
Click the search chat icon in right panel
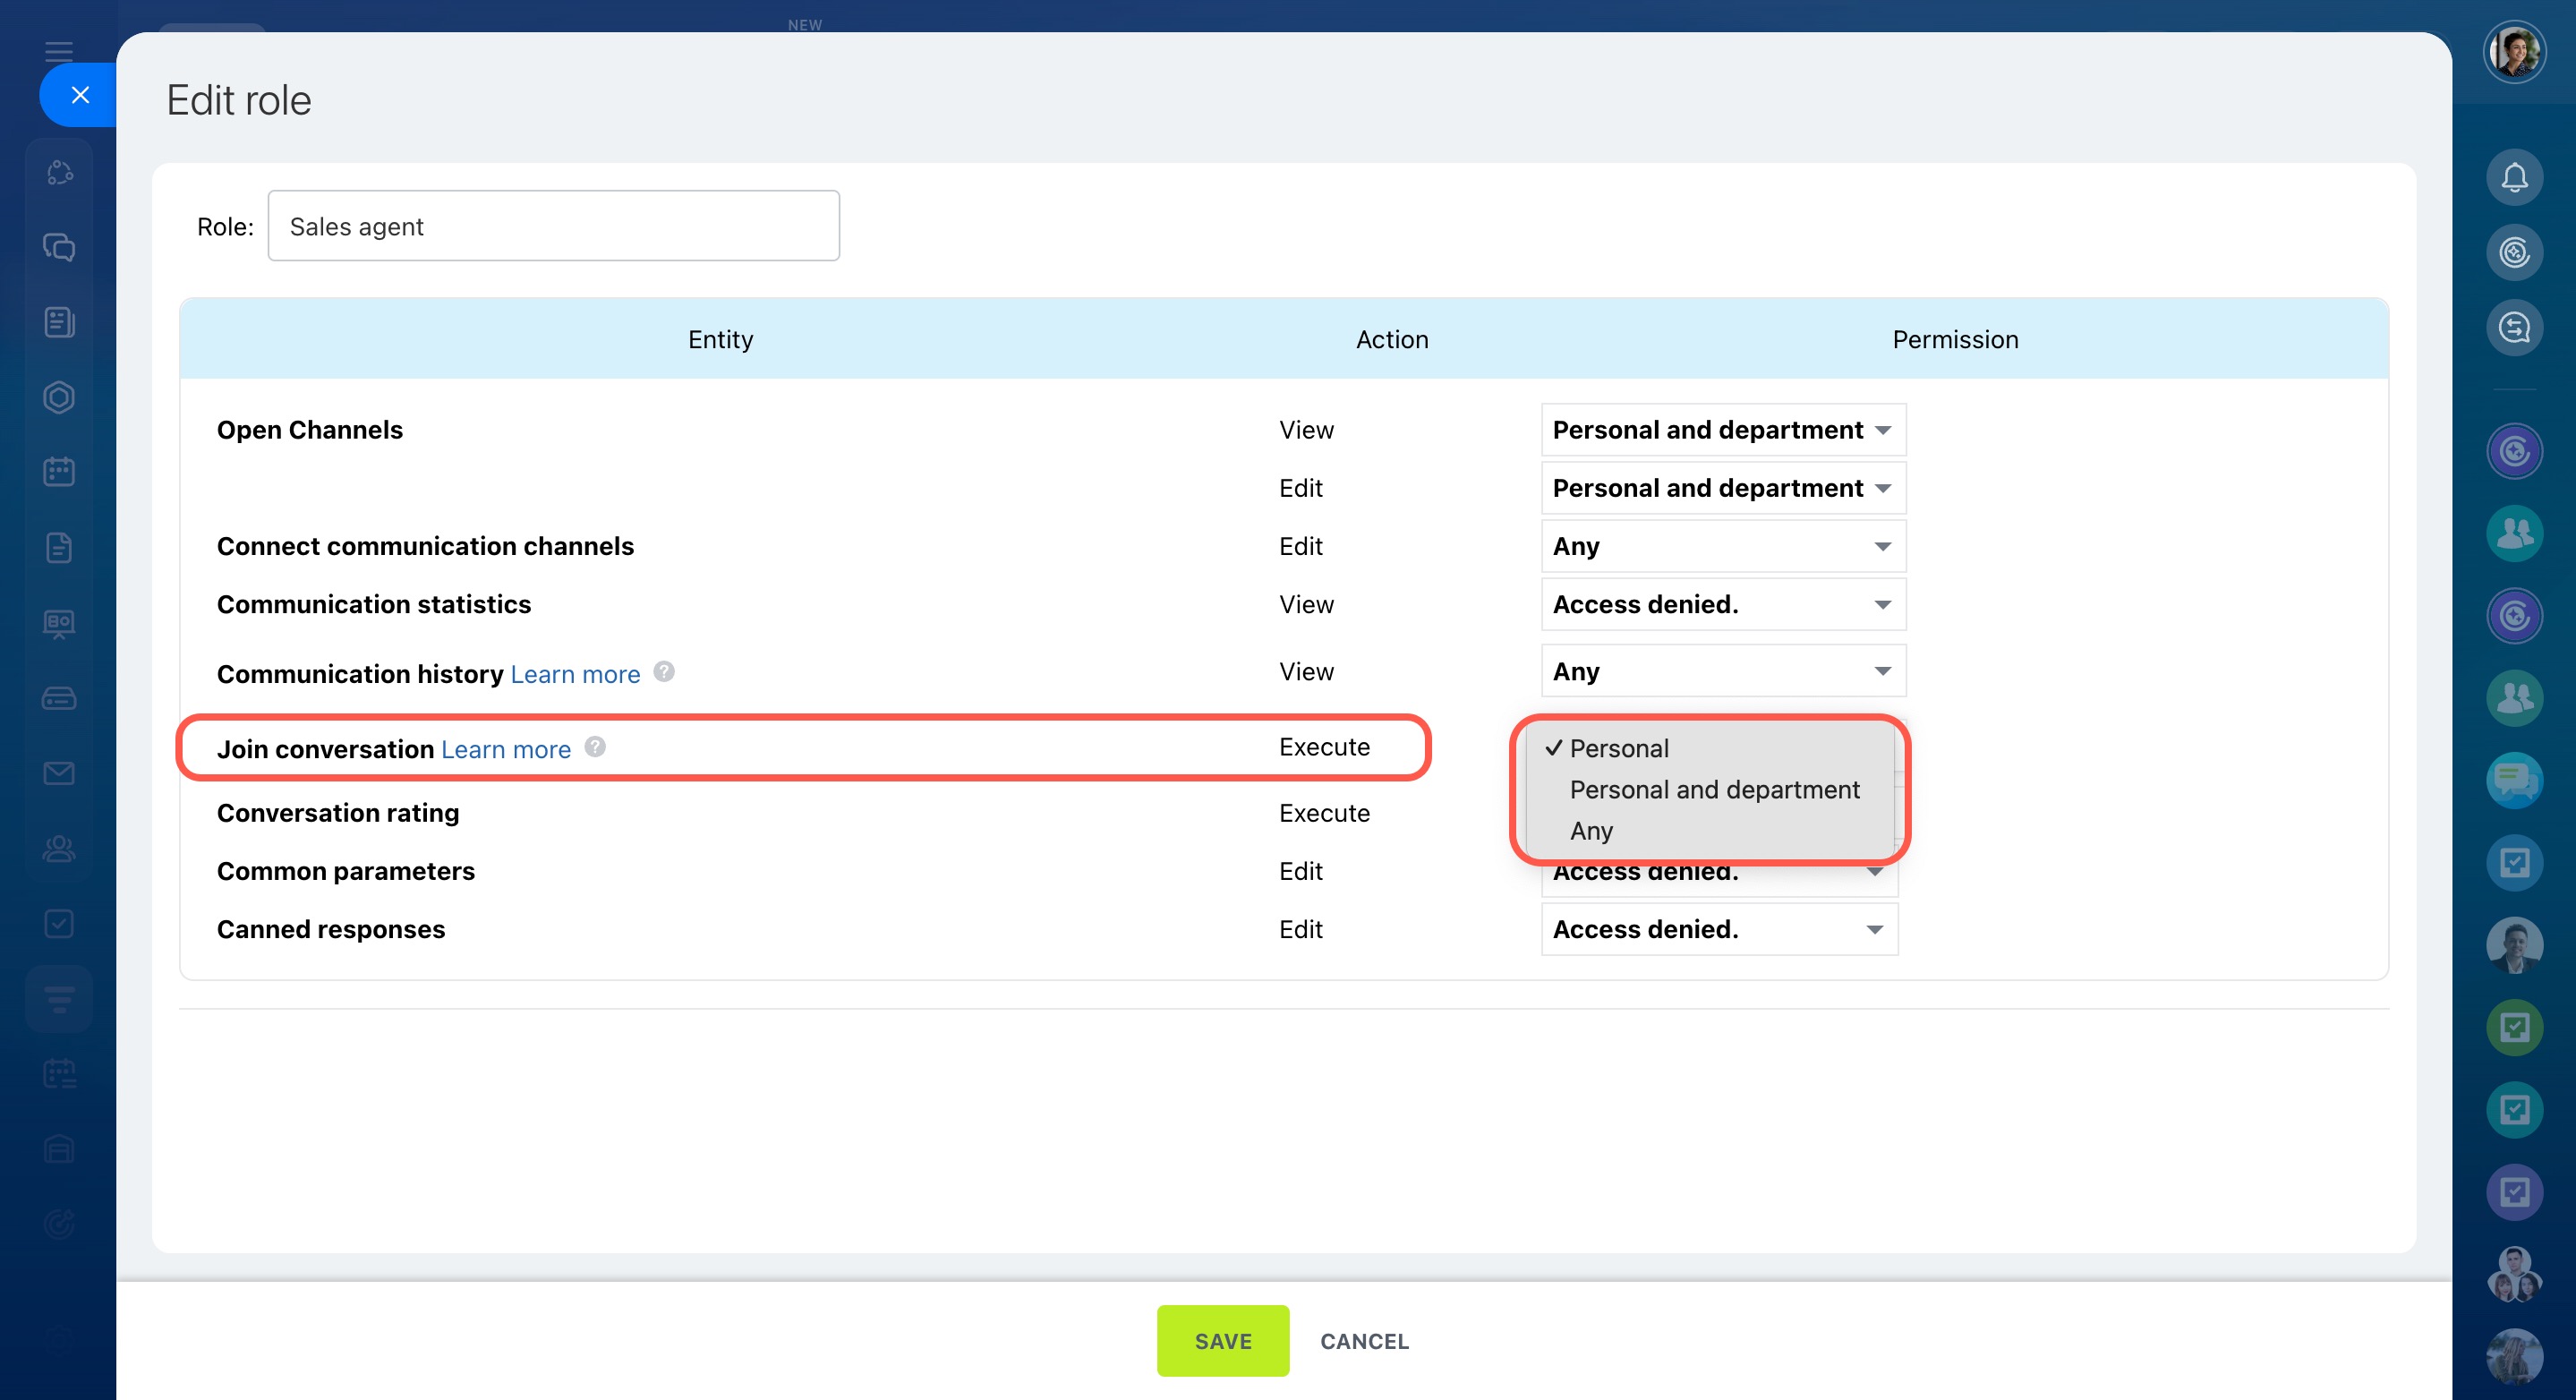[2513, 328]
